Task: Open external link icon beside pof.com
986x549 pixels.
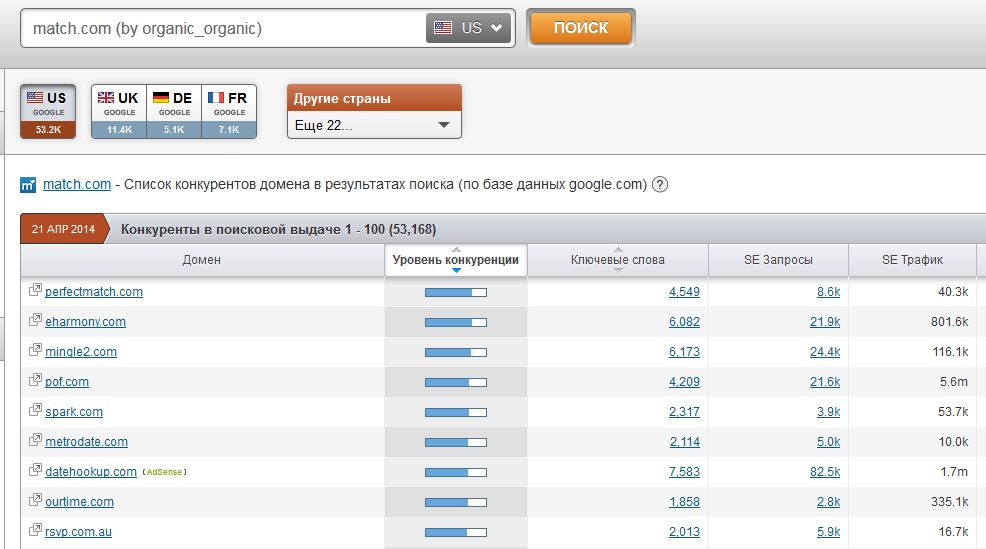Action: pyautogui.click(x=35, y=380)
